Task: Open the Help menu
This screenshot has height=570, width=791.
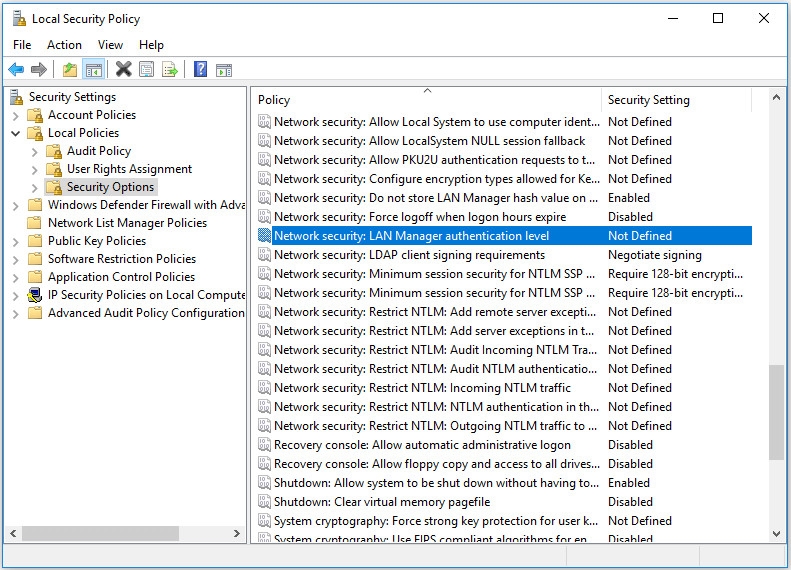Action: pos(151,45)
